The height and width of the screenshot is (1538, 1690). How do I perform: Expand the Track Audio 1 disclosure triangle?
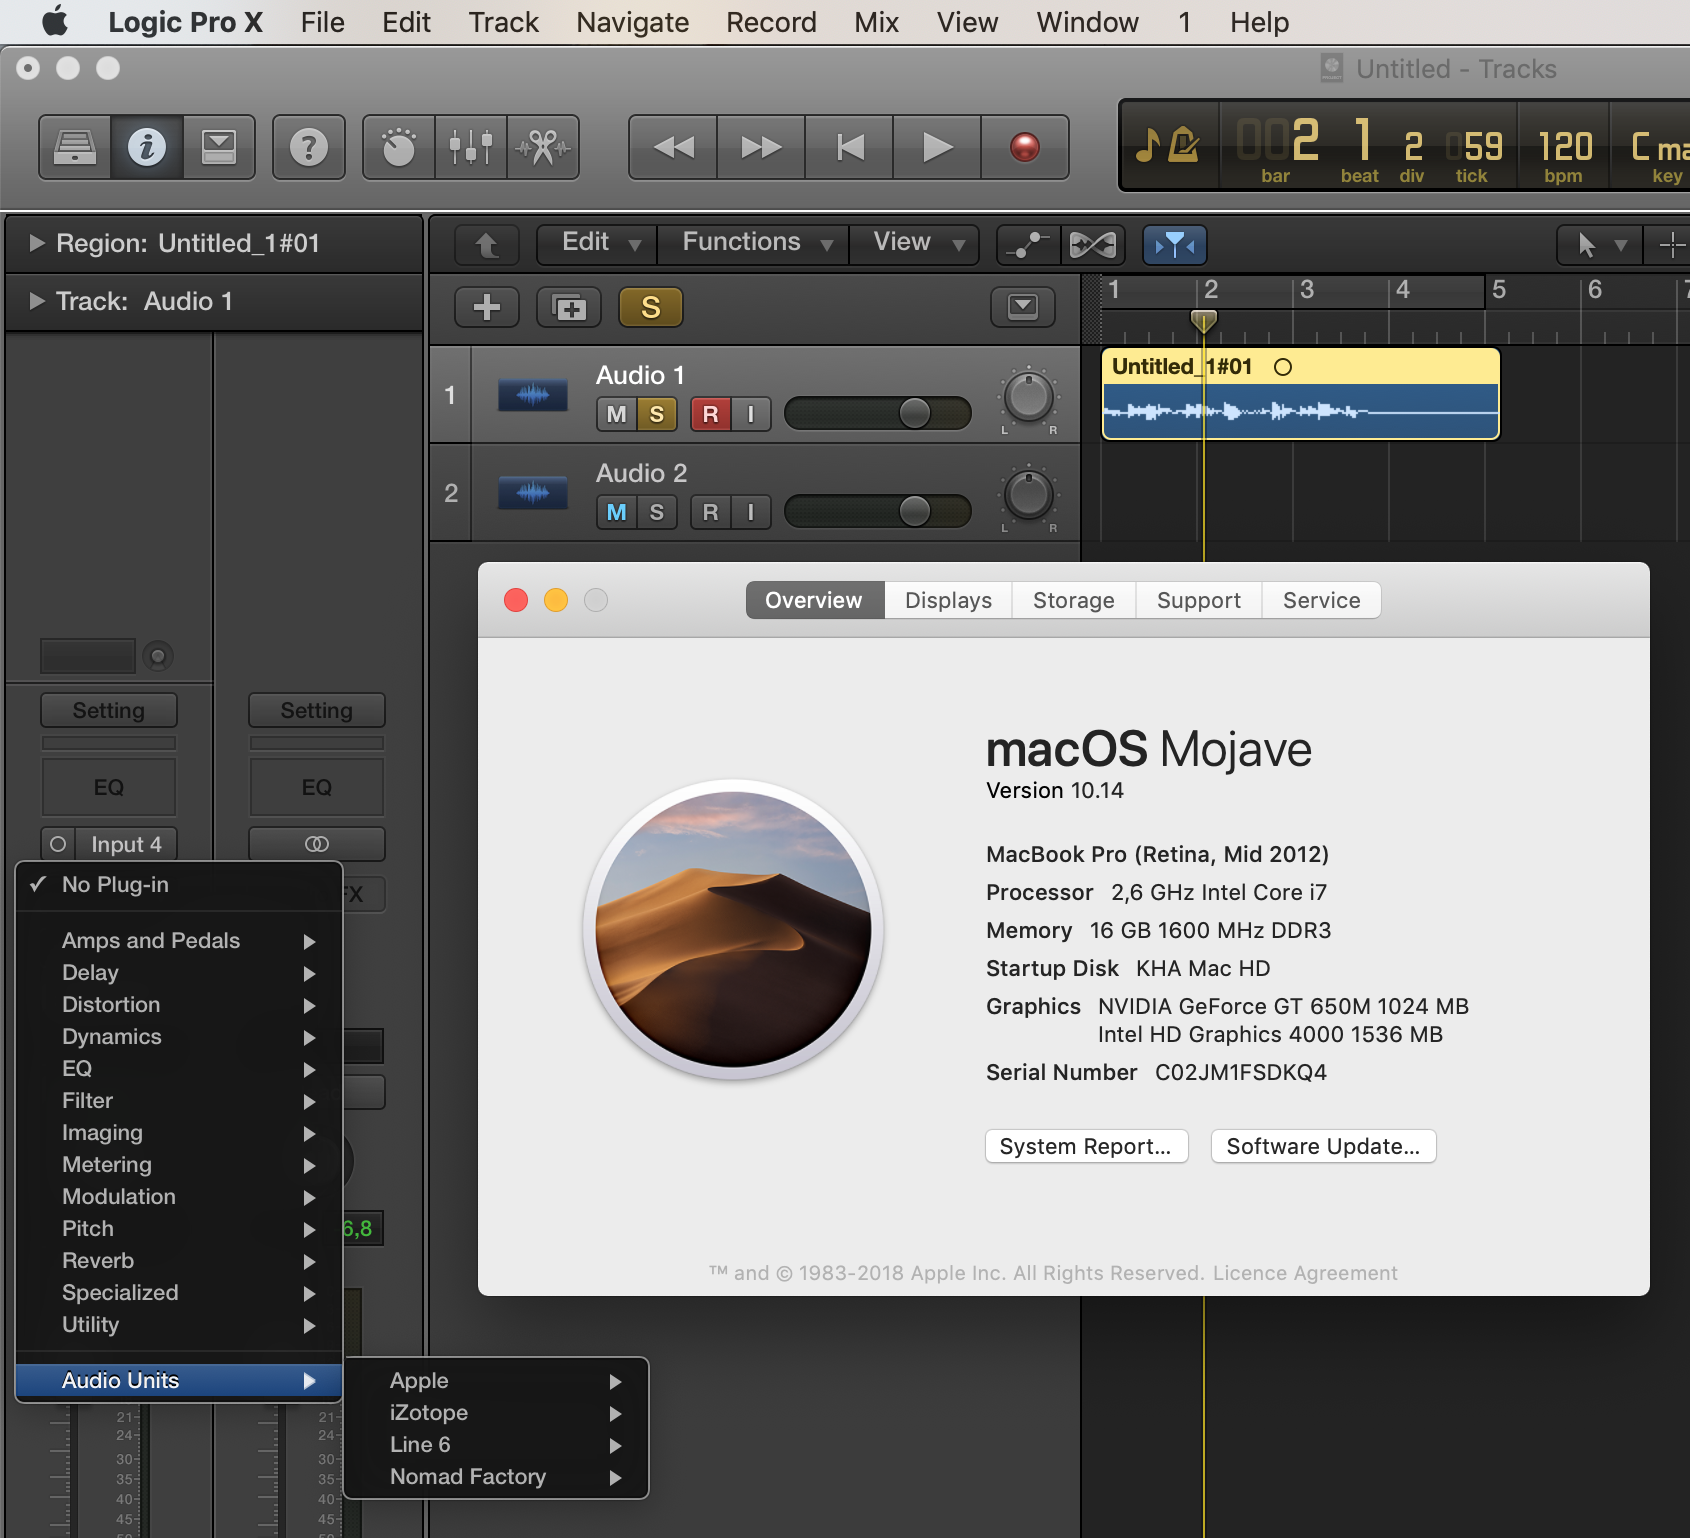pos(37,301)
